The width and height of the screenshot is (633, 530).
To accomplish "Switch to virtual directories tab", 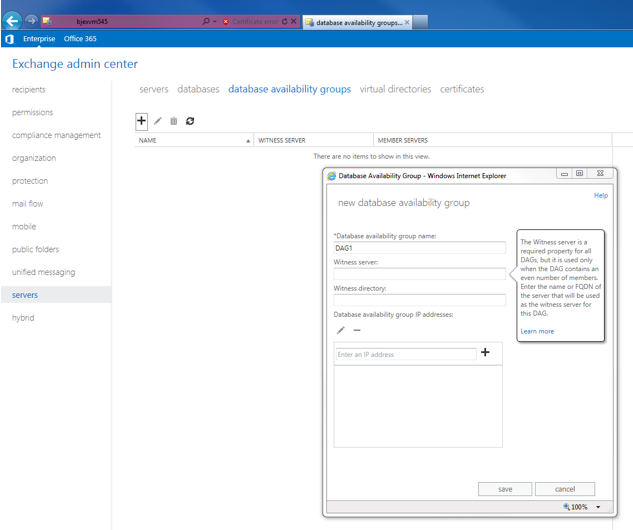I will click(395, 89).
